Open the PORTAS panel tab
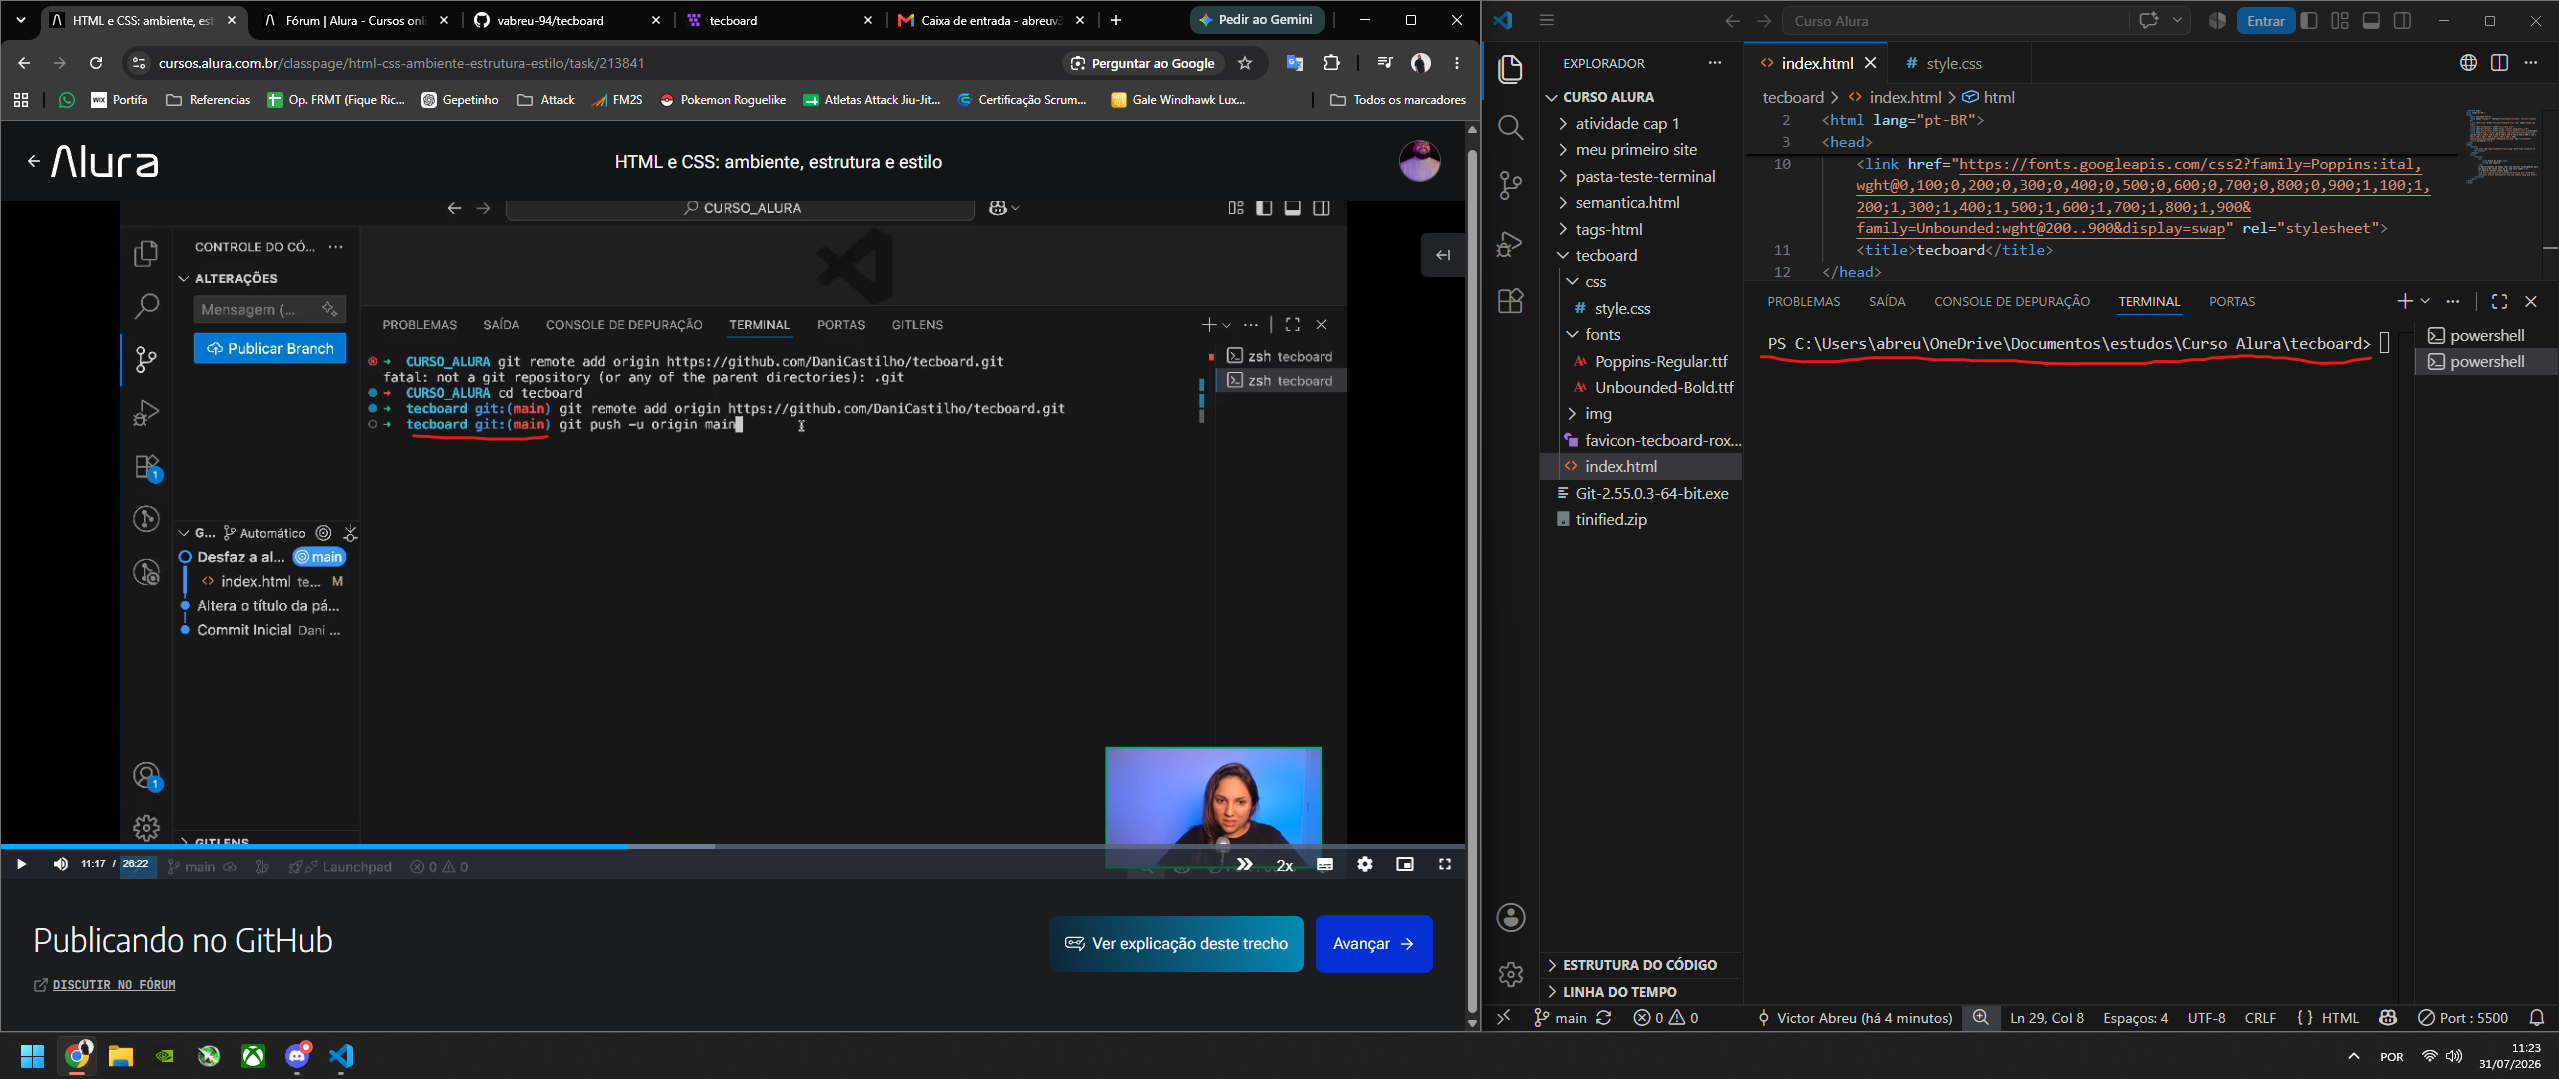Image resolution: width=2559 pixels, height=1079 pixels. 2232,301
